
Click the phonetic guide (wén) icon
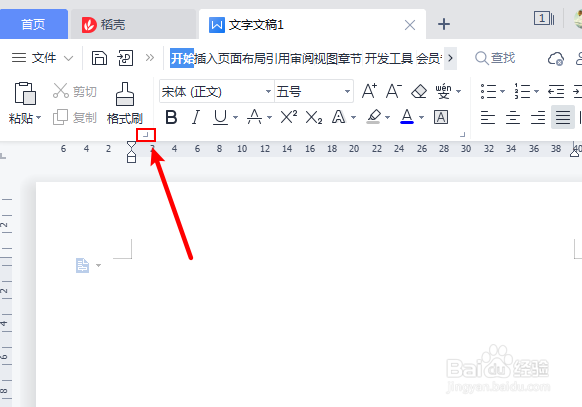click(443, 91)
